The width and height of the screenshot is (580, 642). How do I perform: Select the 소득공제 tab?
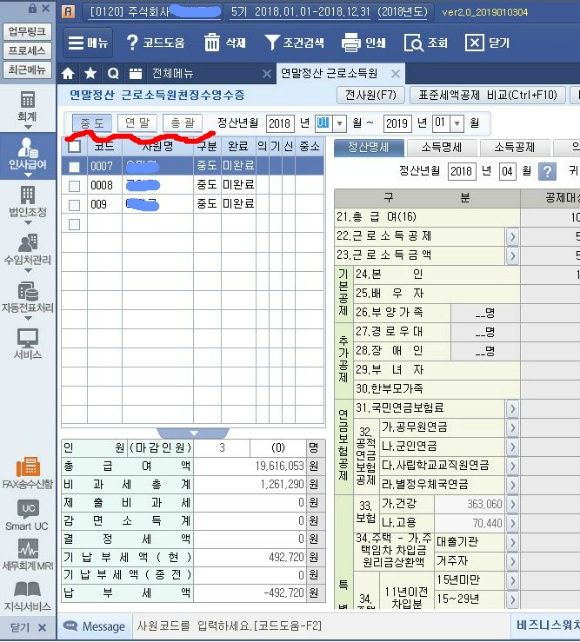click(515, 147)
